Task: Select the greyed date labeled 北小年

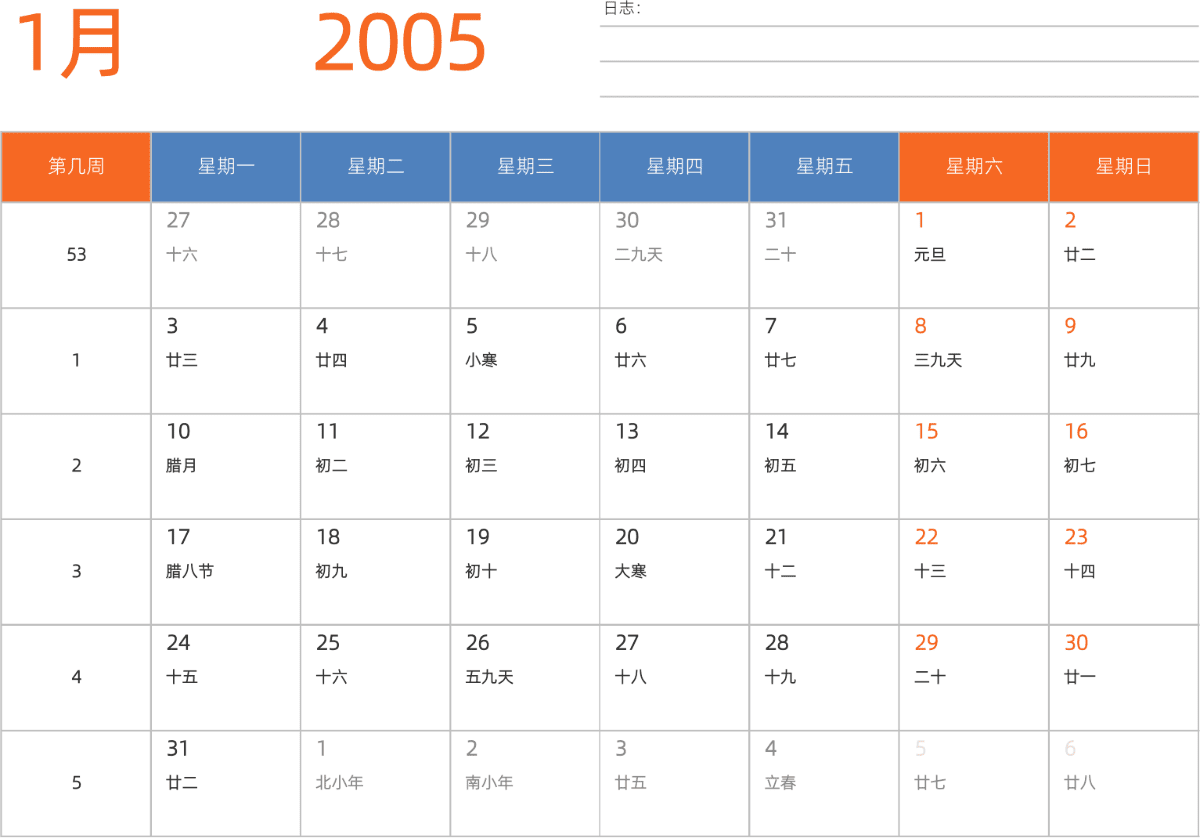Action: point(376,784)
